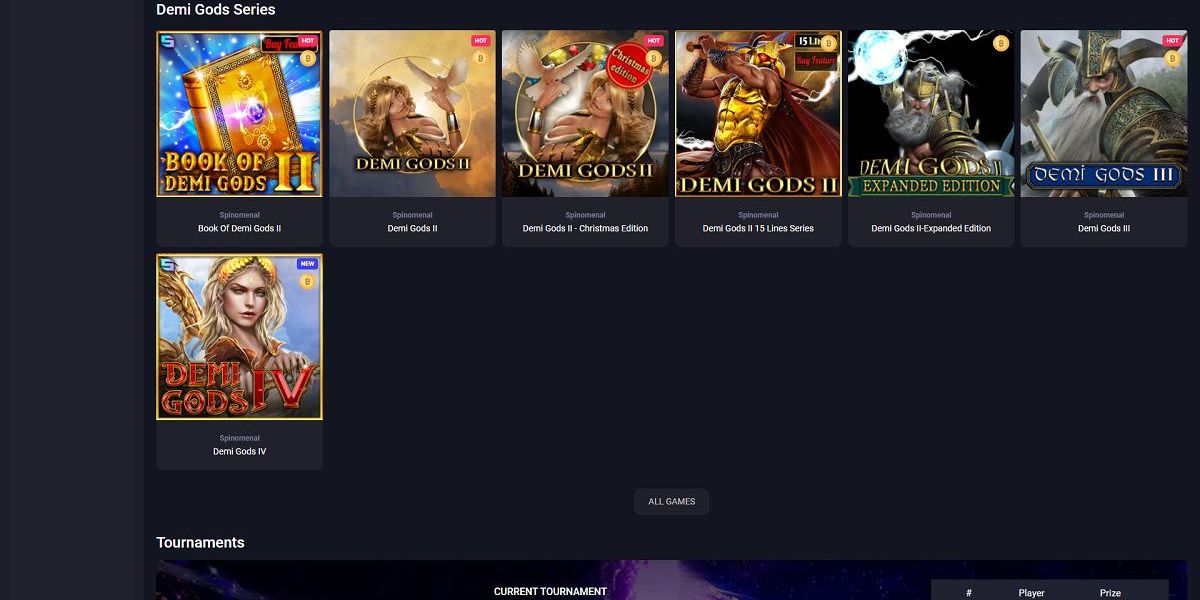Click the 'Demi Gods Series' heading
This screenshot has height=600, width=1200.
[x=216, y=9]
